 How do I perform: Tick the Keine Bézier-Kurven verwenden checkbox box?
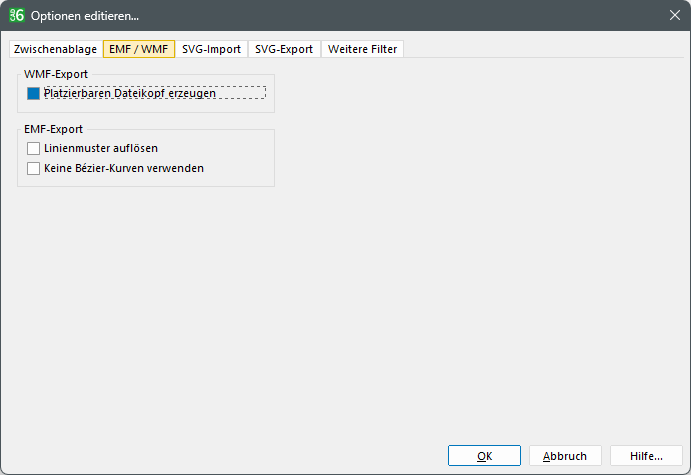[x=34, y=168]
